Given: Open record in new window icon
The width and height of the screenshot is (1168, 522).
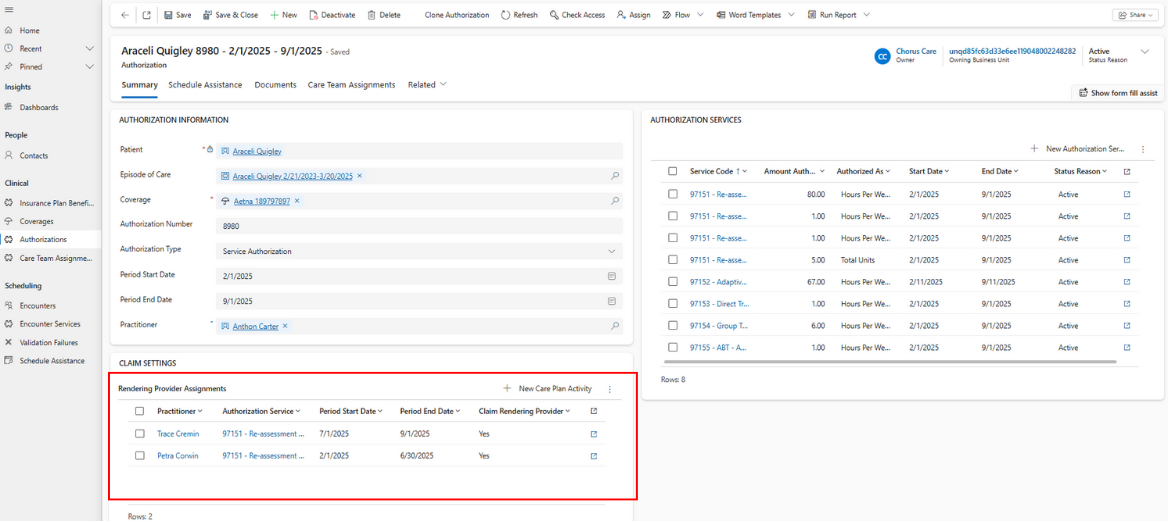Looking at the screenshot, I should (147, 15).
